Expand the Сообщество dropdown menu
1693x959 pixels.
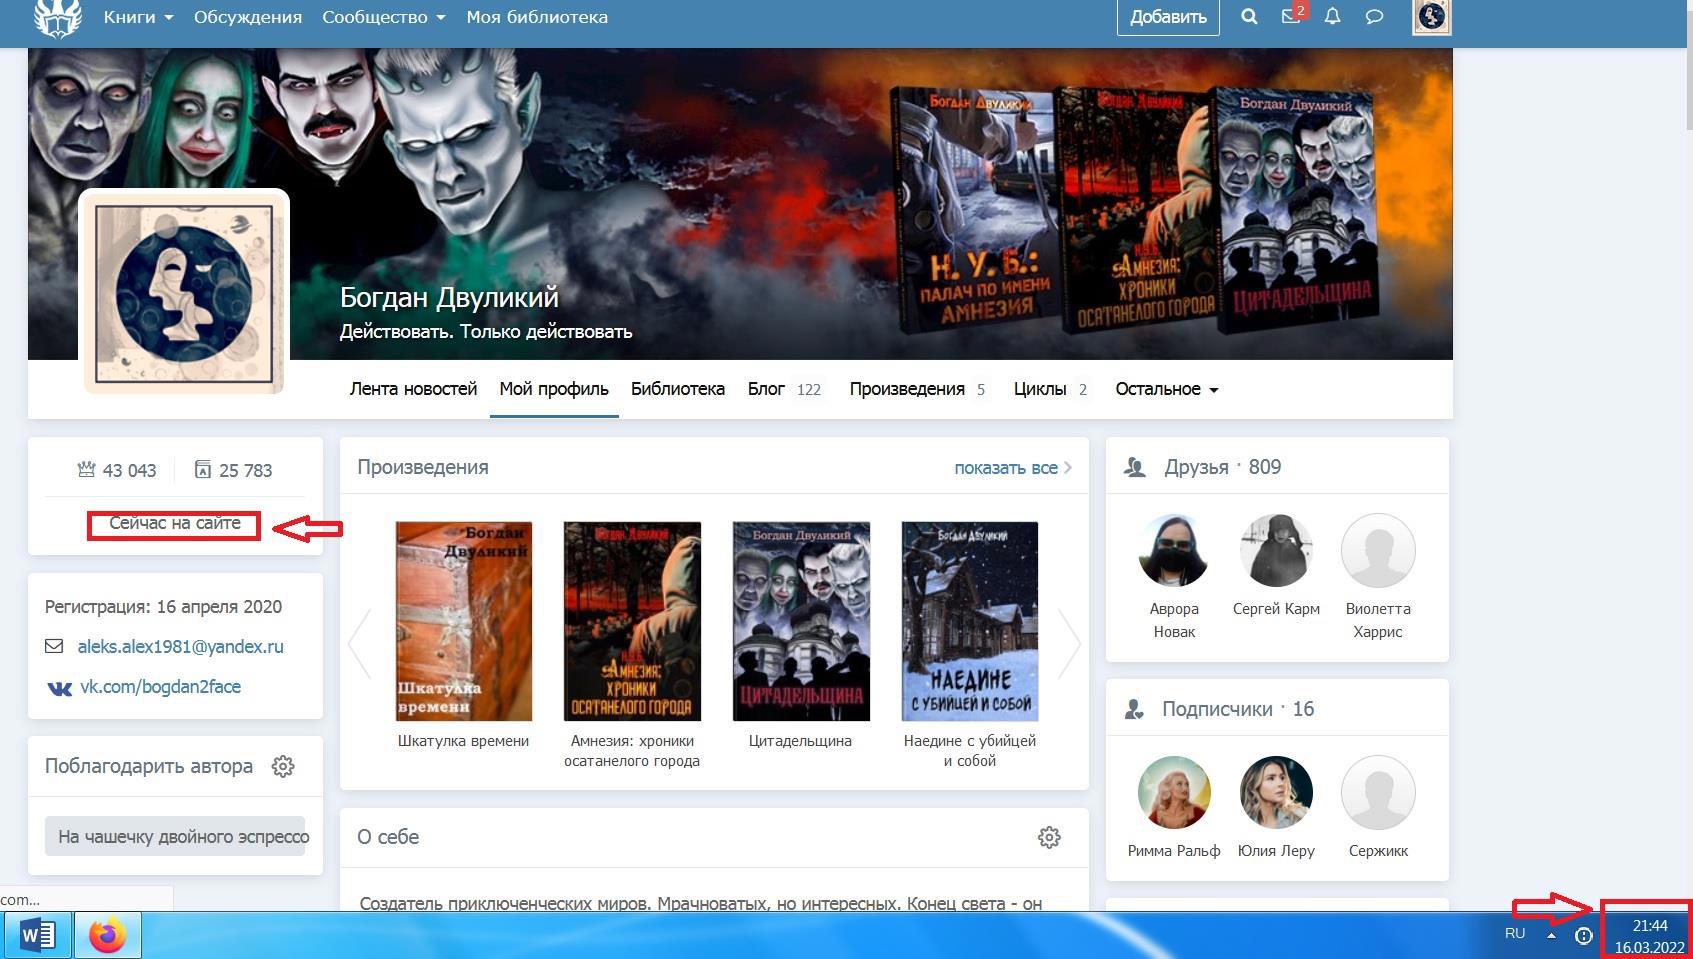click(383, 17)
